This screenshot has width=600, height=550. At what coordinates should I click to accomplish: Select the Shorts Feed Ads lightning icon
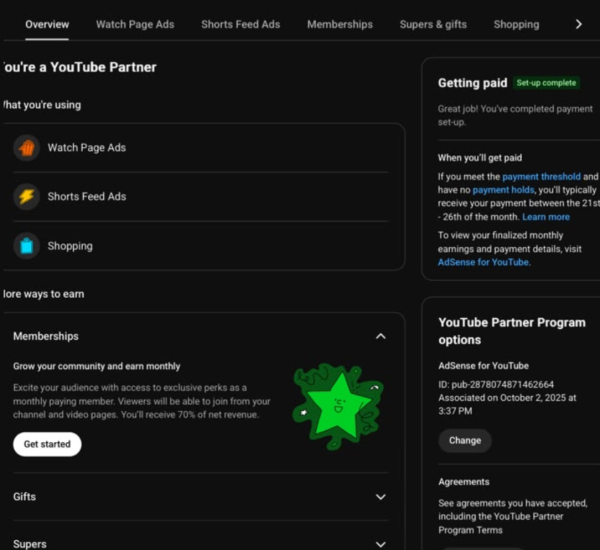pos(26,197)
